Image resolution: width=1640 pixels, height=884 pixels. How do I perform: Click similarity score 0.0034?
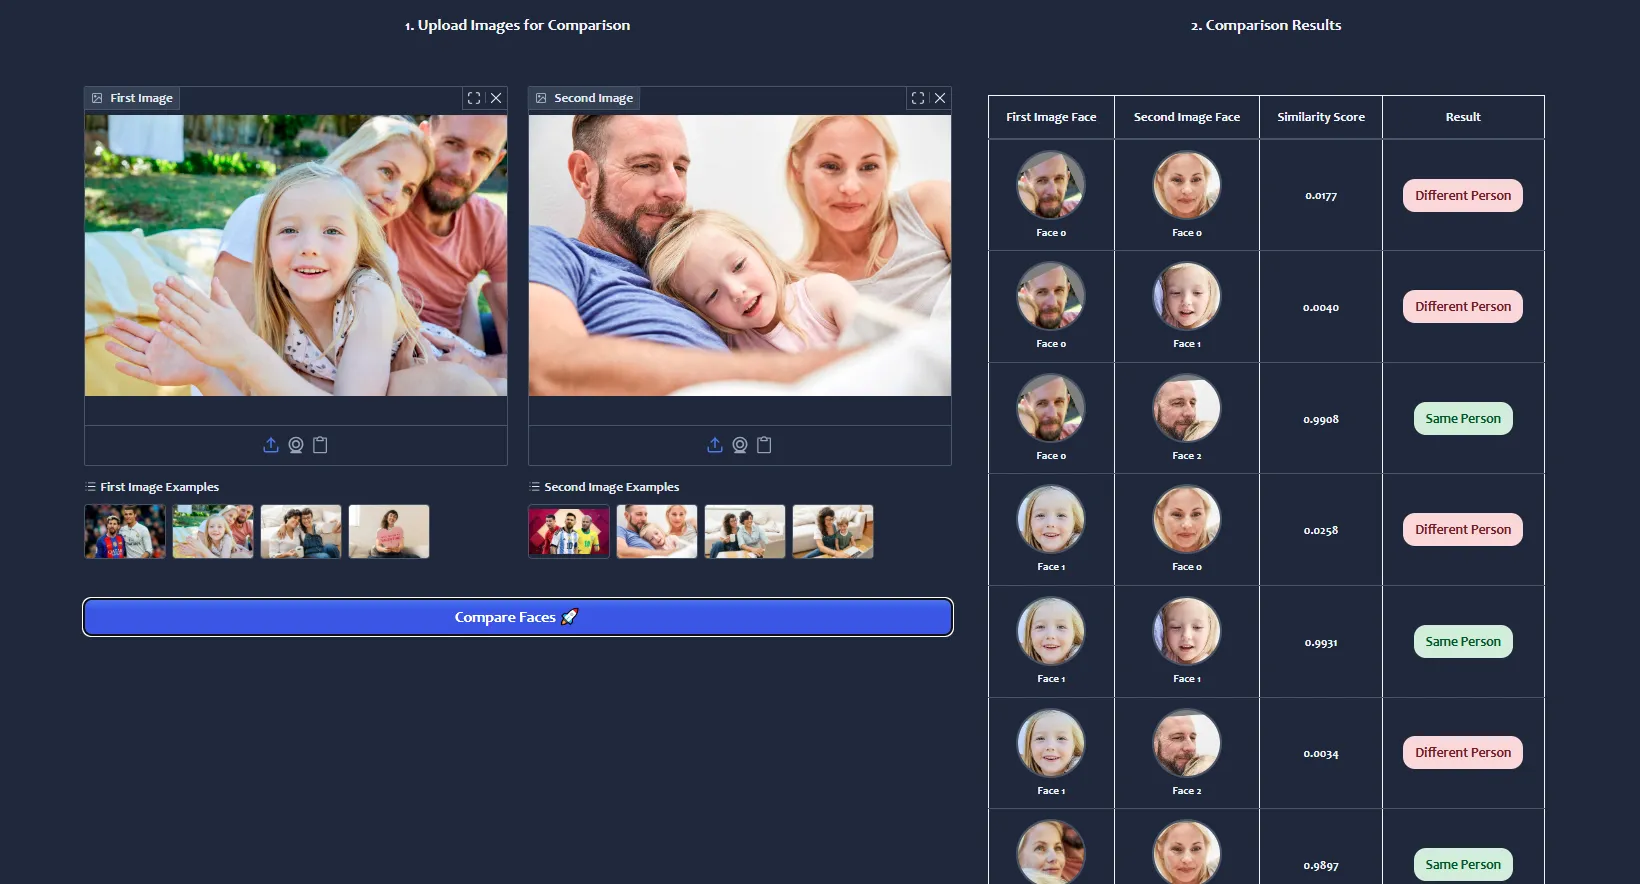click(1321, 754)
